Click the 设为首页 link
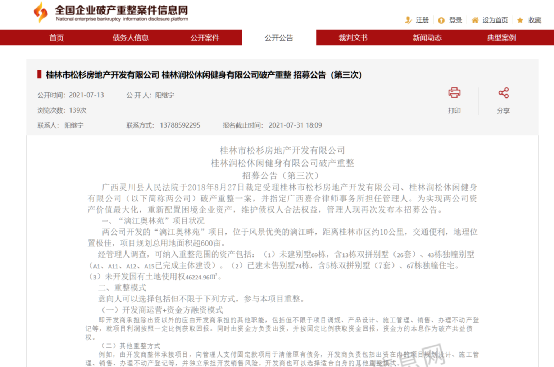The height and width of the screenshot is (367, 554). [495, 20]
